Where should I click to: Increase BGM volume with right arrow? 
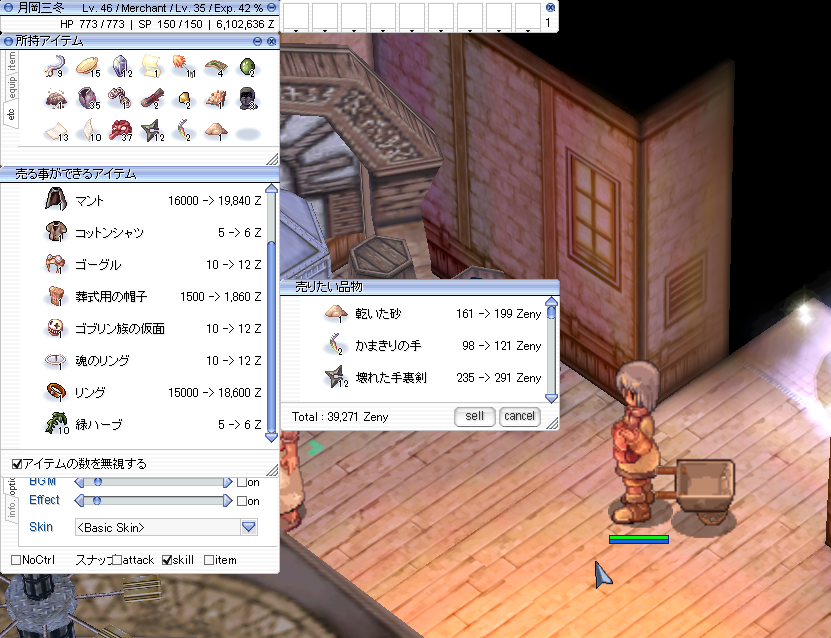[227, 482]
